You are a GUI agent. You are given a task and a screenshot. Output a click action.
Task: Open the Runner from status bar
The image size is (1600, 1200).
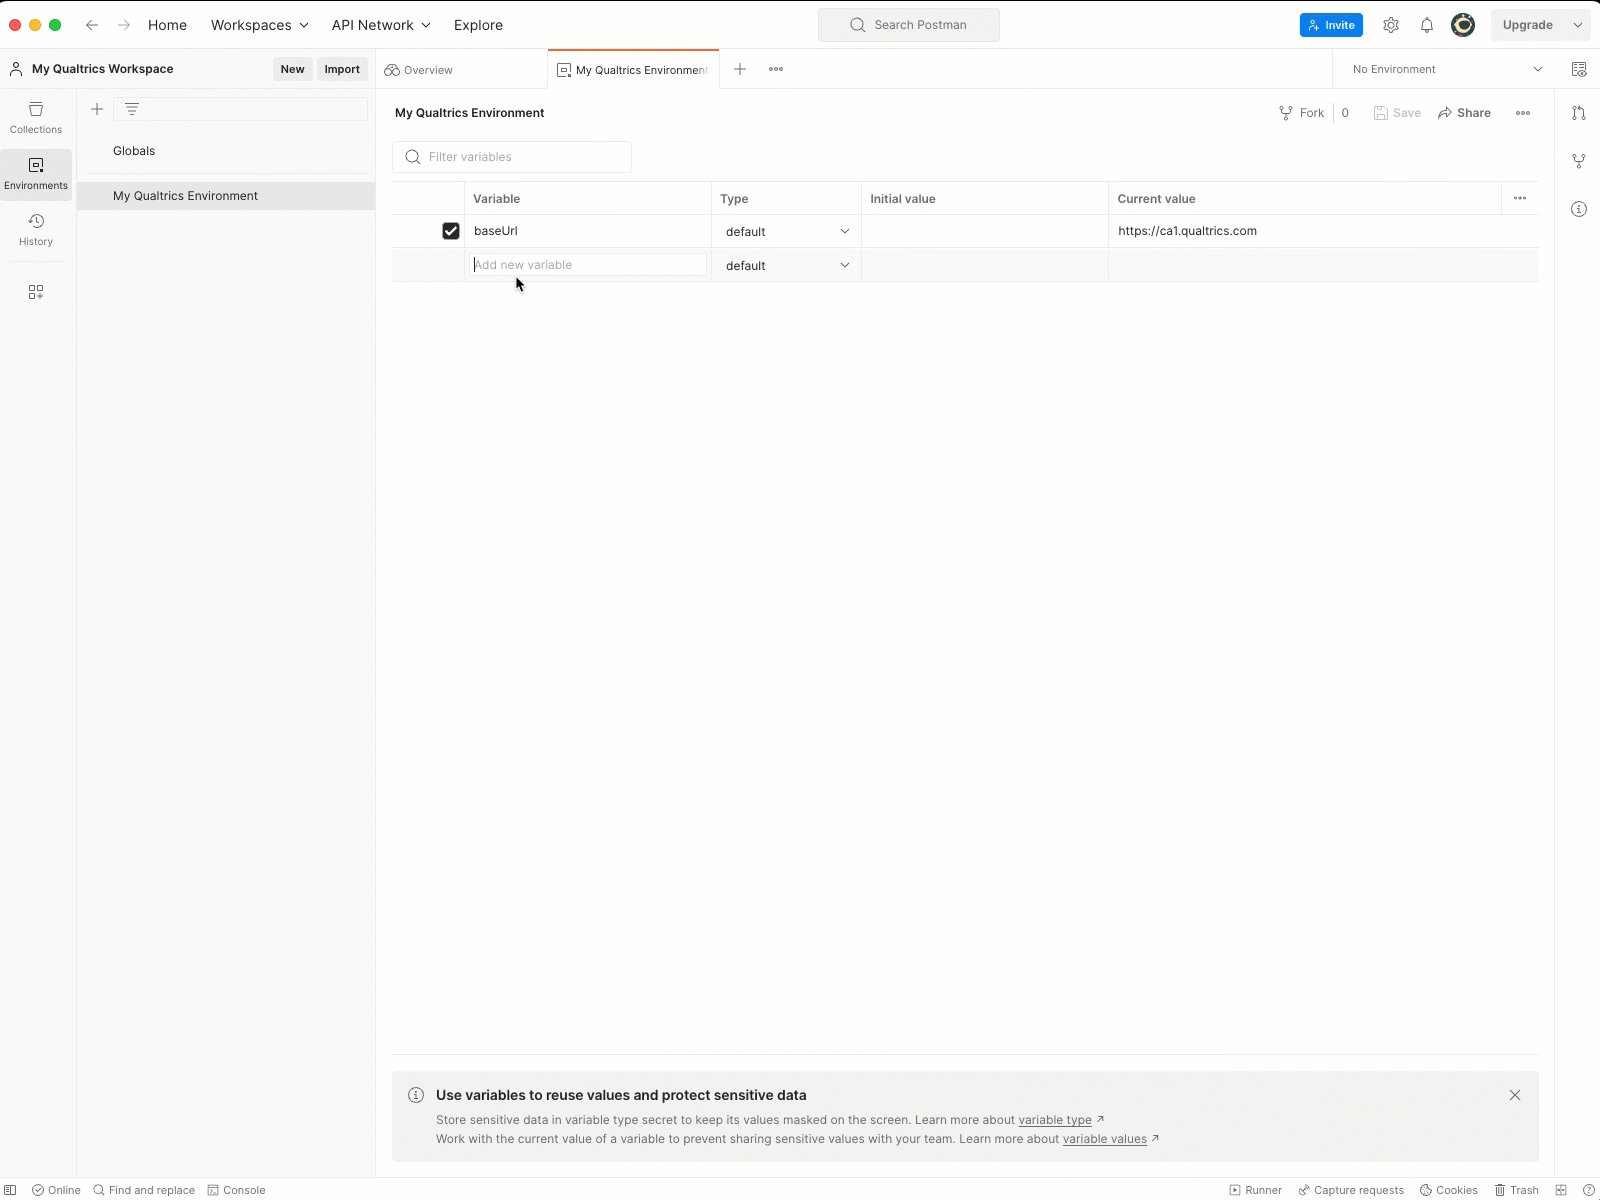click(1256, 1190)
